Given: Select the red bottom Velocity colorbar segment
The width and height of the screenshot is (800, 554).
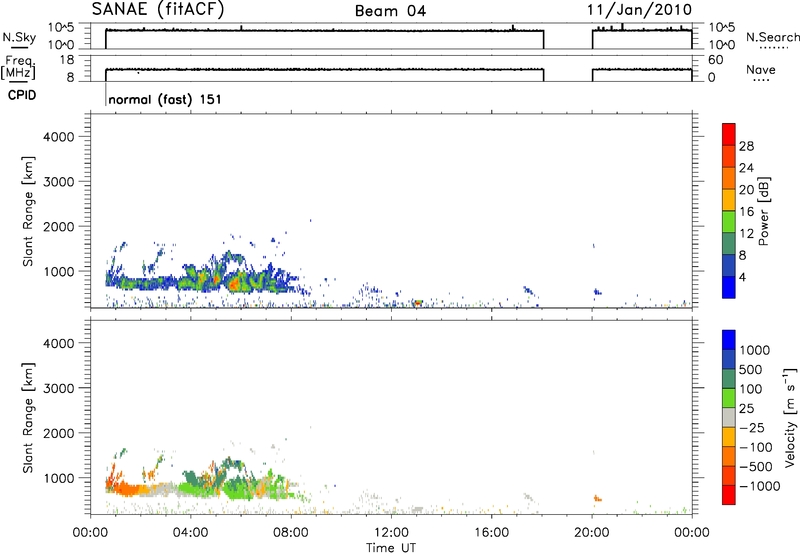Looking at the screenshot, I should [729, 495].
